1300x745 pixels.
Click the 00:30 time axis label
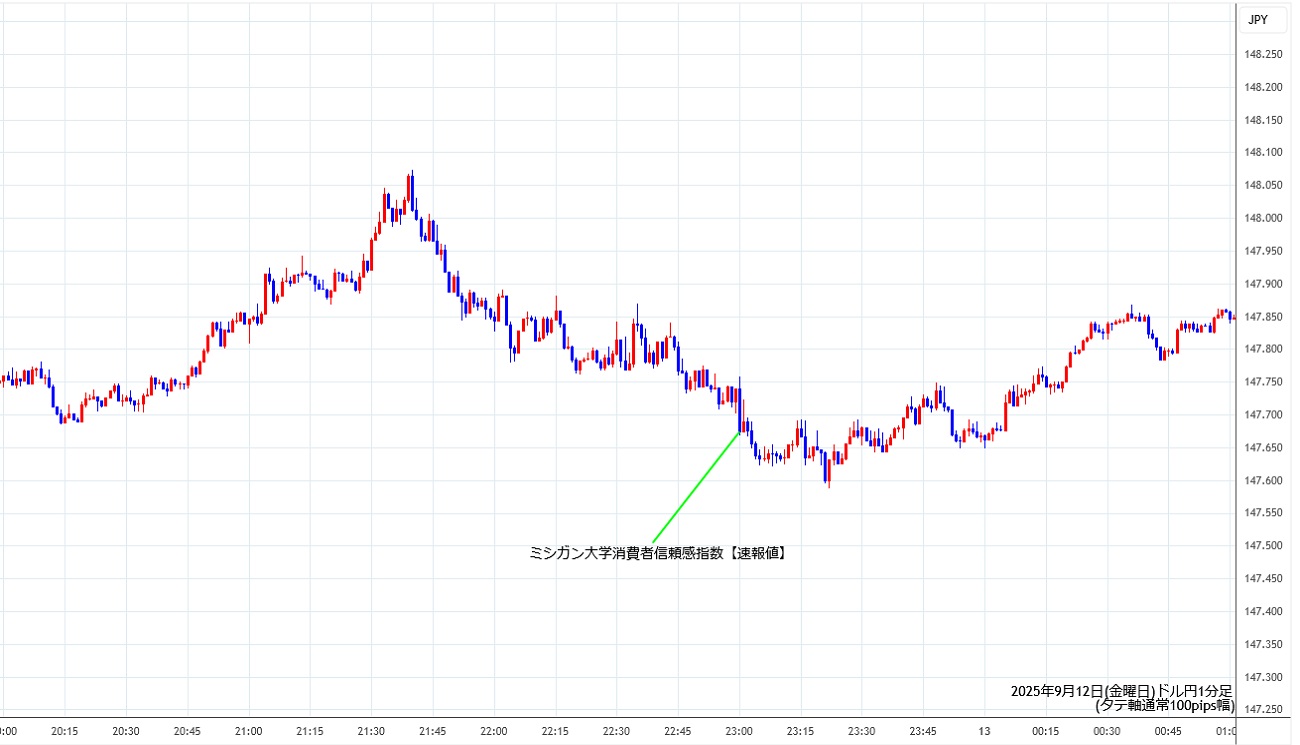click(1107, 731)
